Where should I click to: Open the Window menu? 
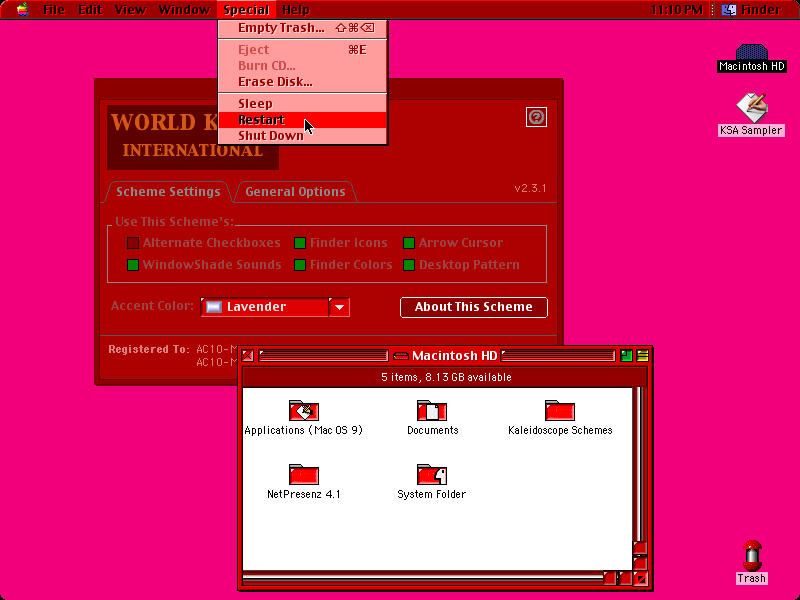click(x=184, y=10)
